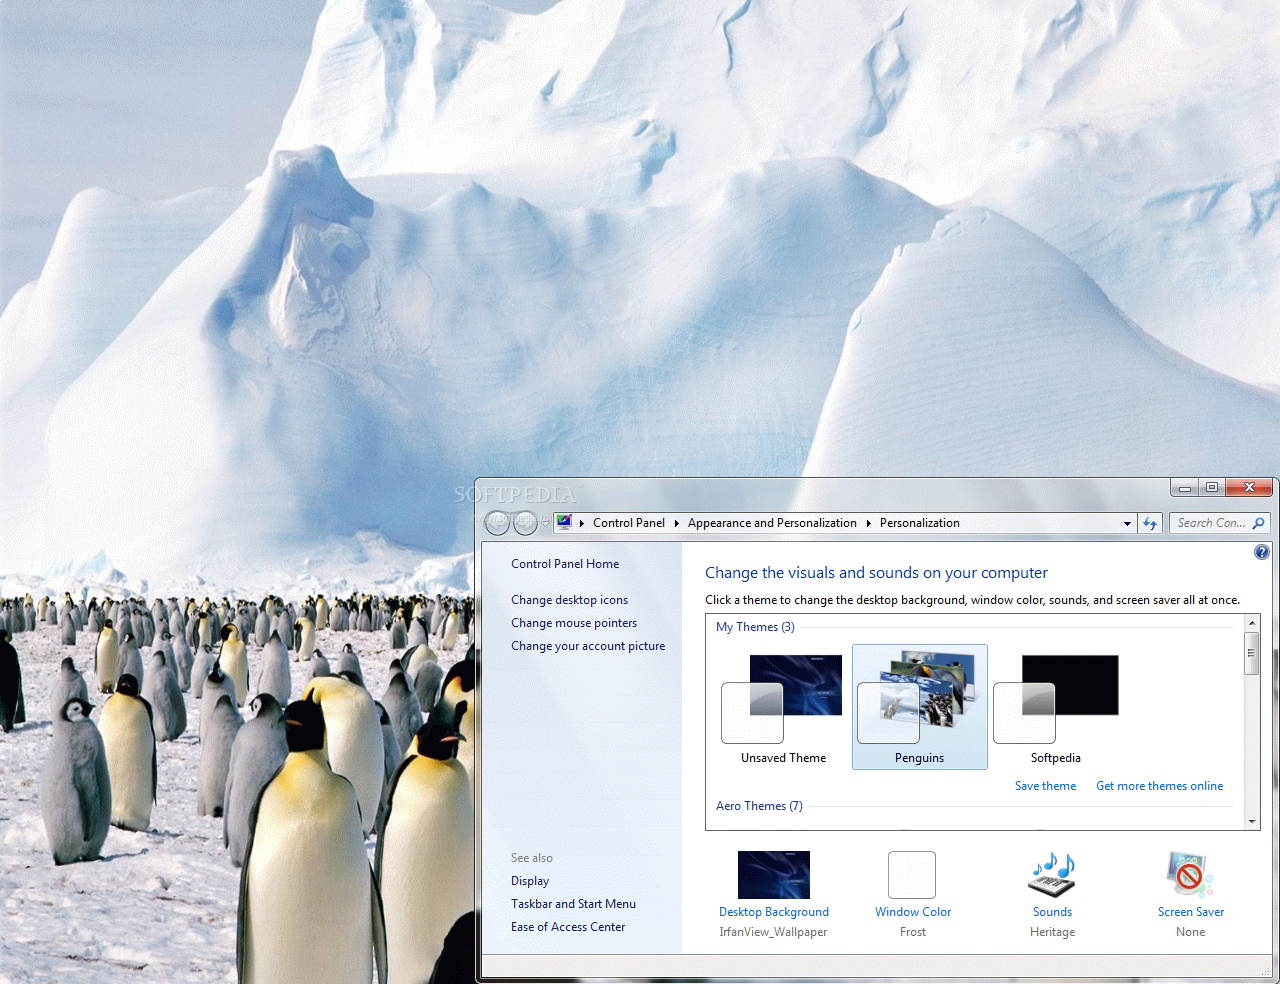The height and width of the screenshot is (984, 1280).
Task: Select the Penguins theme
Action: pyautogui.click(x=920, y=708)
